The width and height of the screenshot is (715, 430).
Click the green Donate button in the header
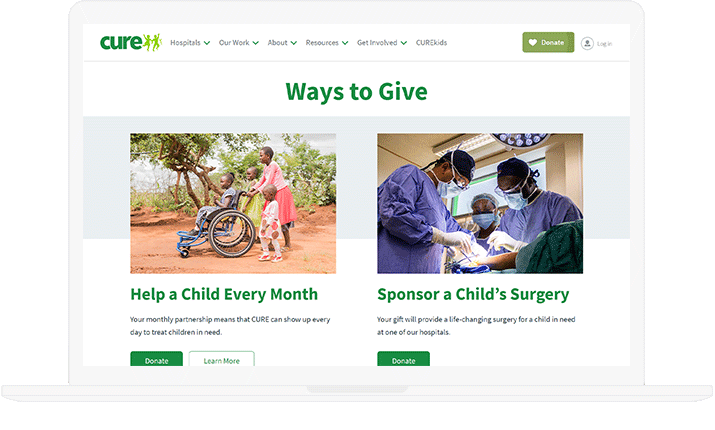pyautogui.click(x=548, y=42)
